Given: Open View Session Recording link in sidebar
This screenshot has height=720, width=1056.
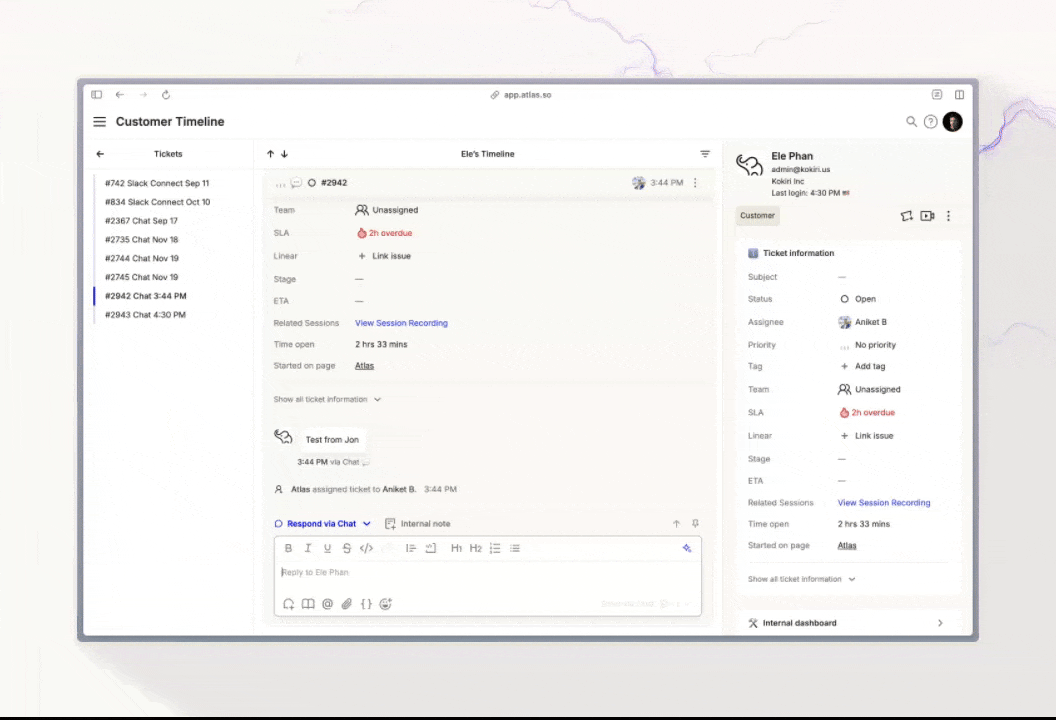Looking at the screenshot, I should pos(883,503).
